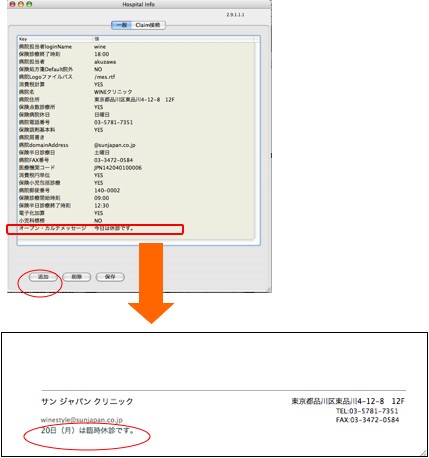Switch to the Claim接続 tab
This screenshot has width=429, height=458.
(x=148, y=25)
